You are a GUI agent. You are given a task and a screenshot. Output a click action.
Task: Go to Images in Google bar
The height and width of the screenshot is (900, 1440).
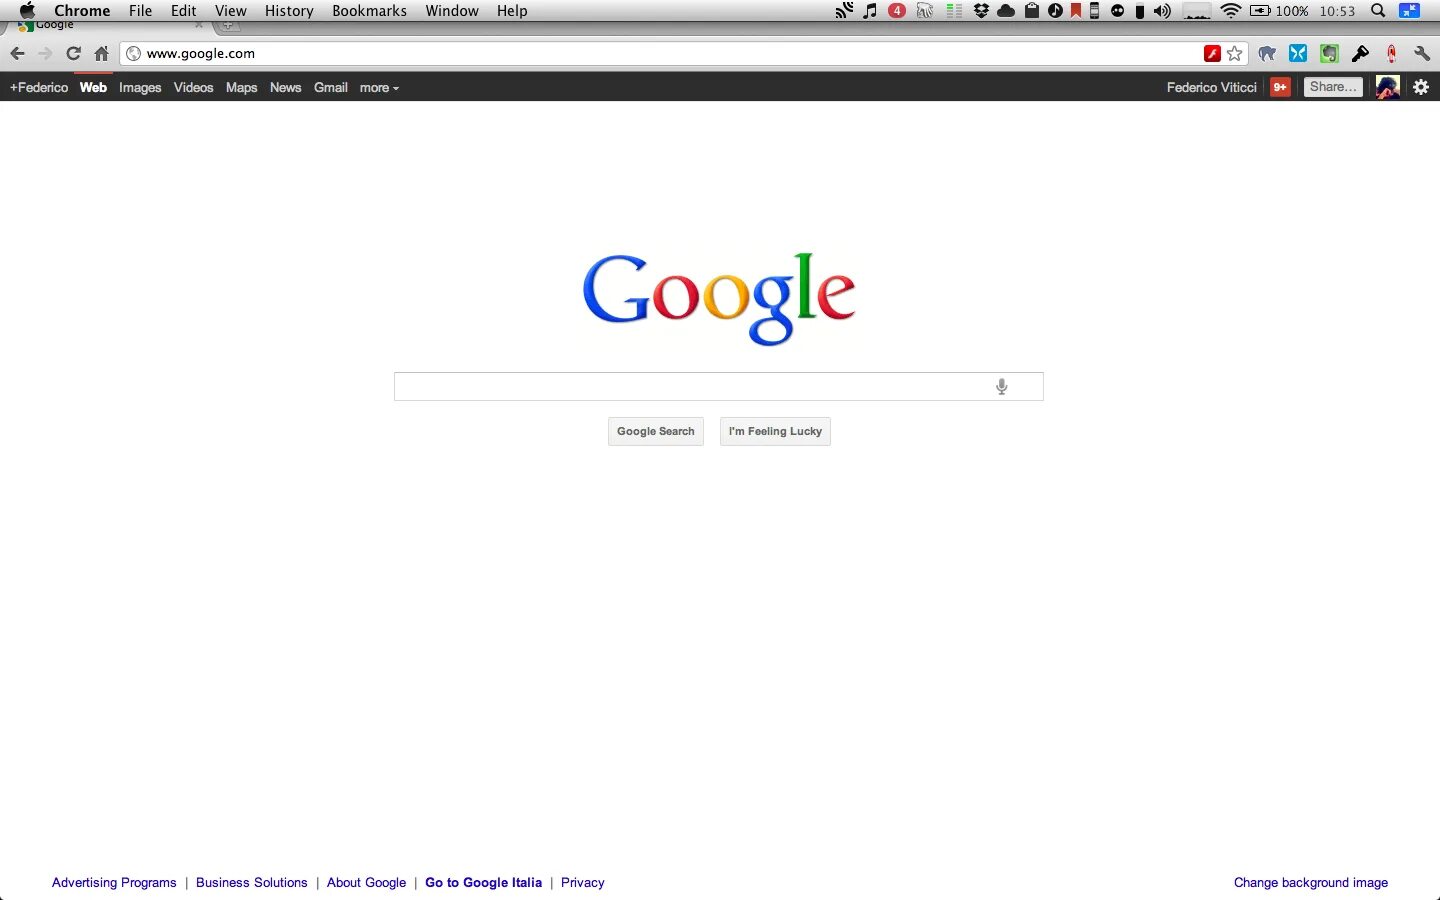pos(140,88)
